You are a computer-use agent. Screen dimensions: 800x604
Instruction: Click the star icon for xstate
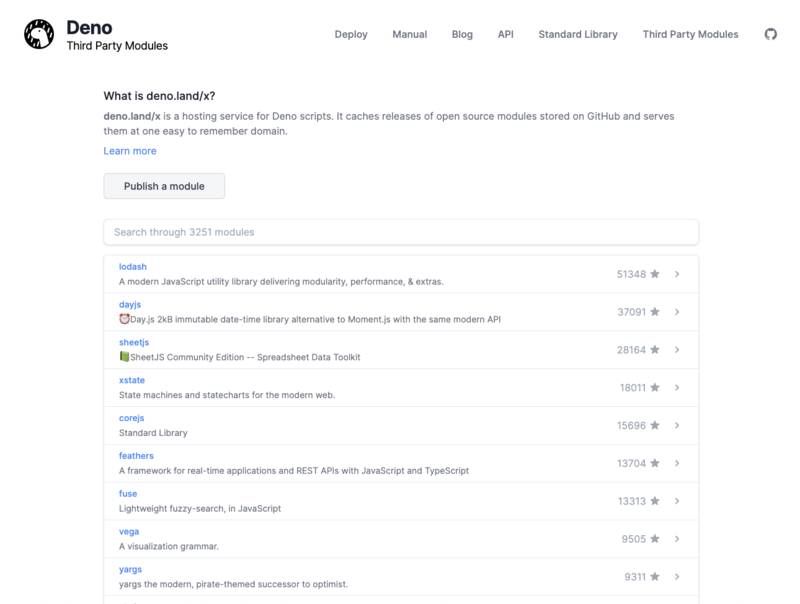click(655, 387)
